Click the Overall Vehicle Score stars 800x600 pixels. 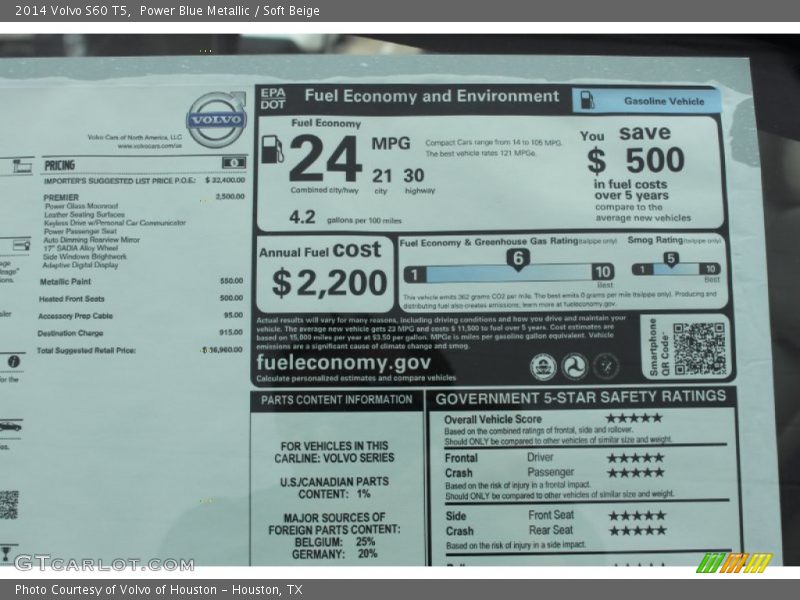tap(634, 418)
